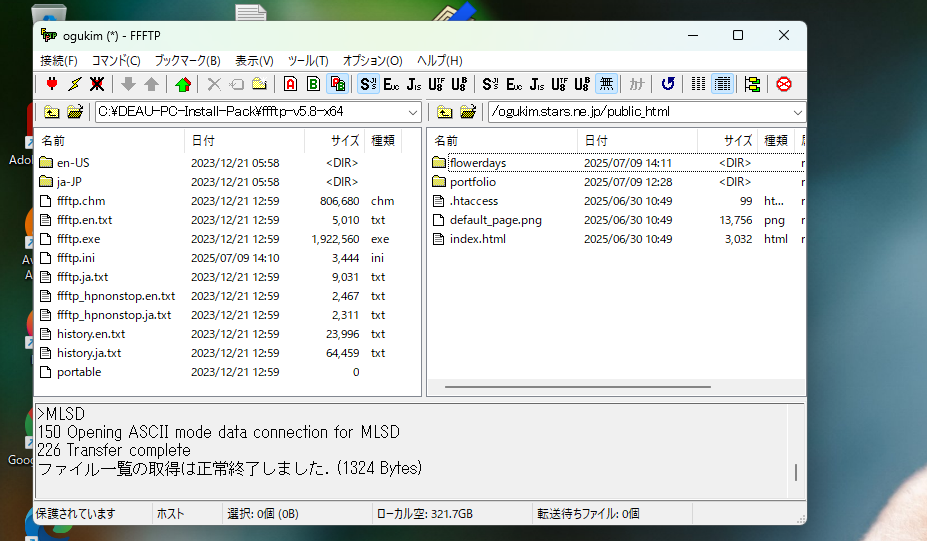Open change-folder icon in local pane

click(75, 112)
